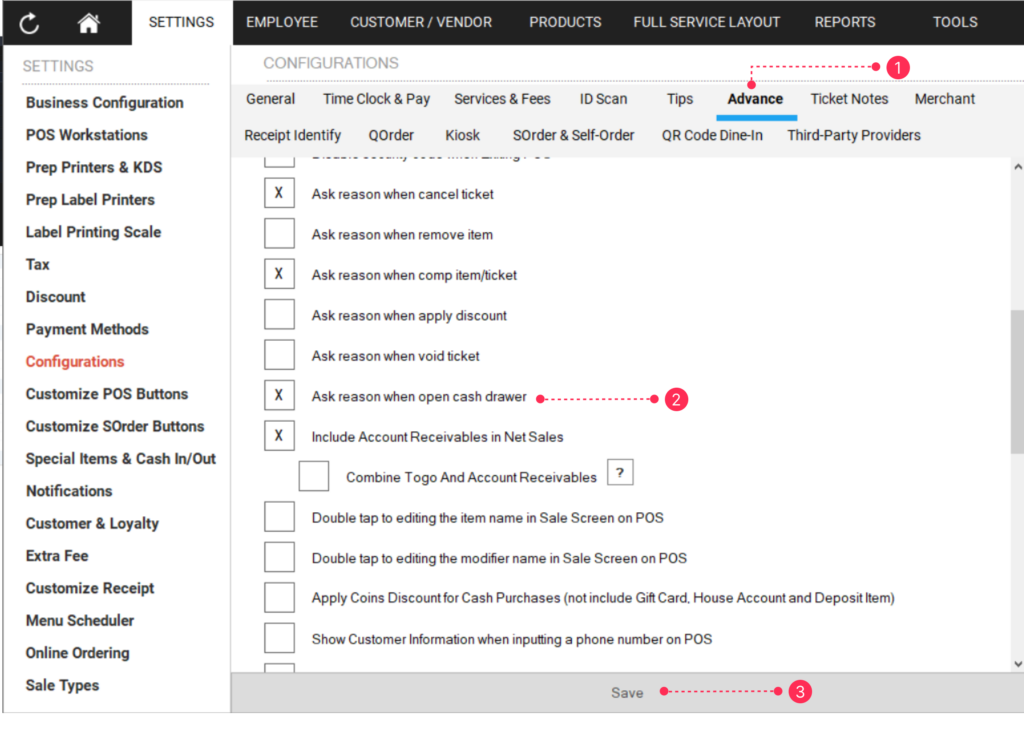Open the REPORTS menu
The width and height of the screenshot is (1024, 747).
pyautogui.click(x=844, y=22)
